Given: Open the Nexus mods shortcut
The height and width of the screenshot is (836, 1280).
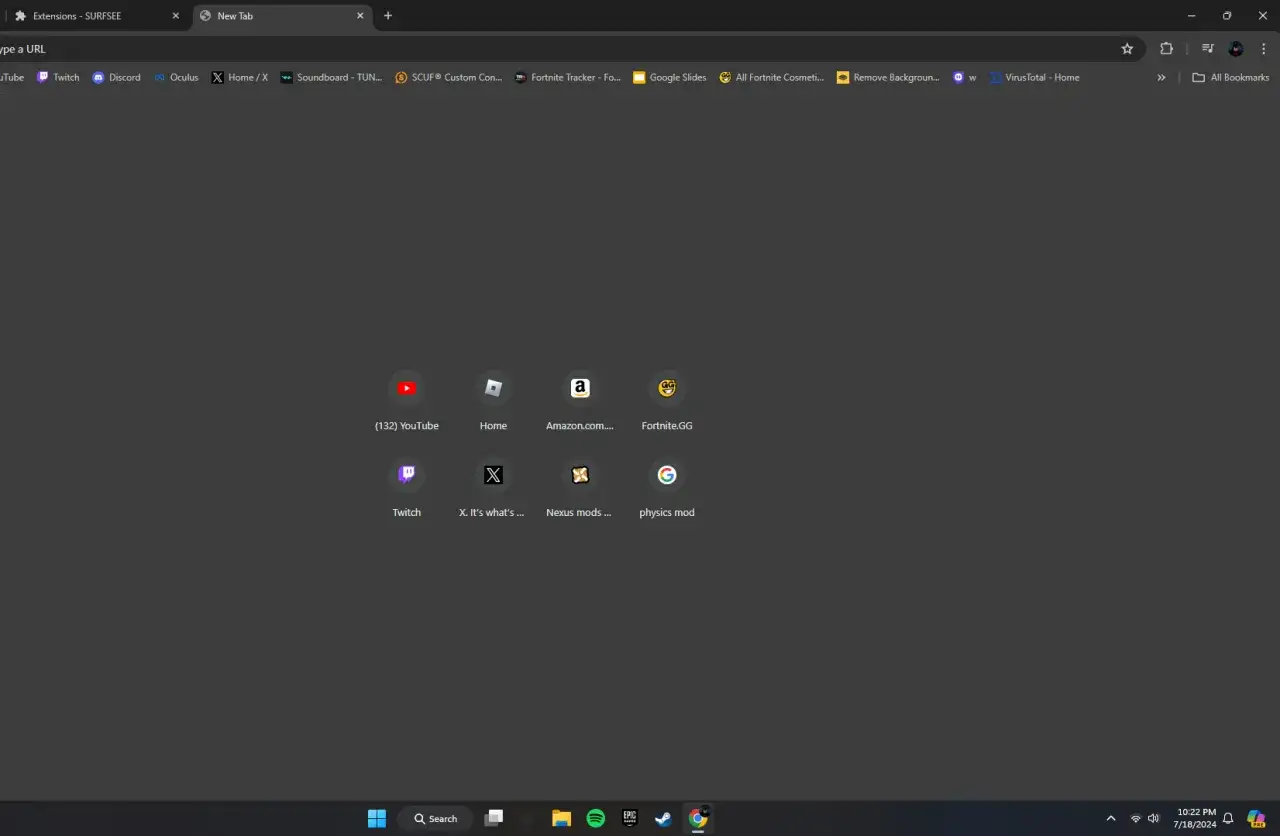Looking at the screenshot, I should pos(580,475).
